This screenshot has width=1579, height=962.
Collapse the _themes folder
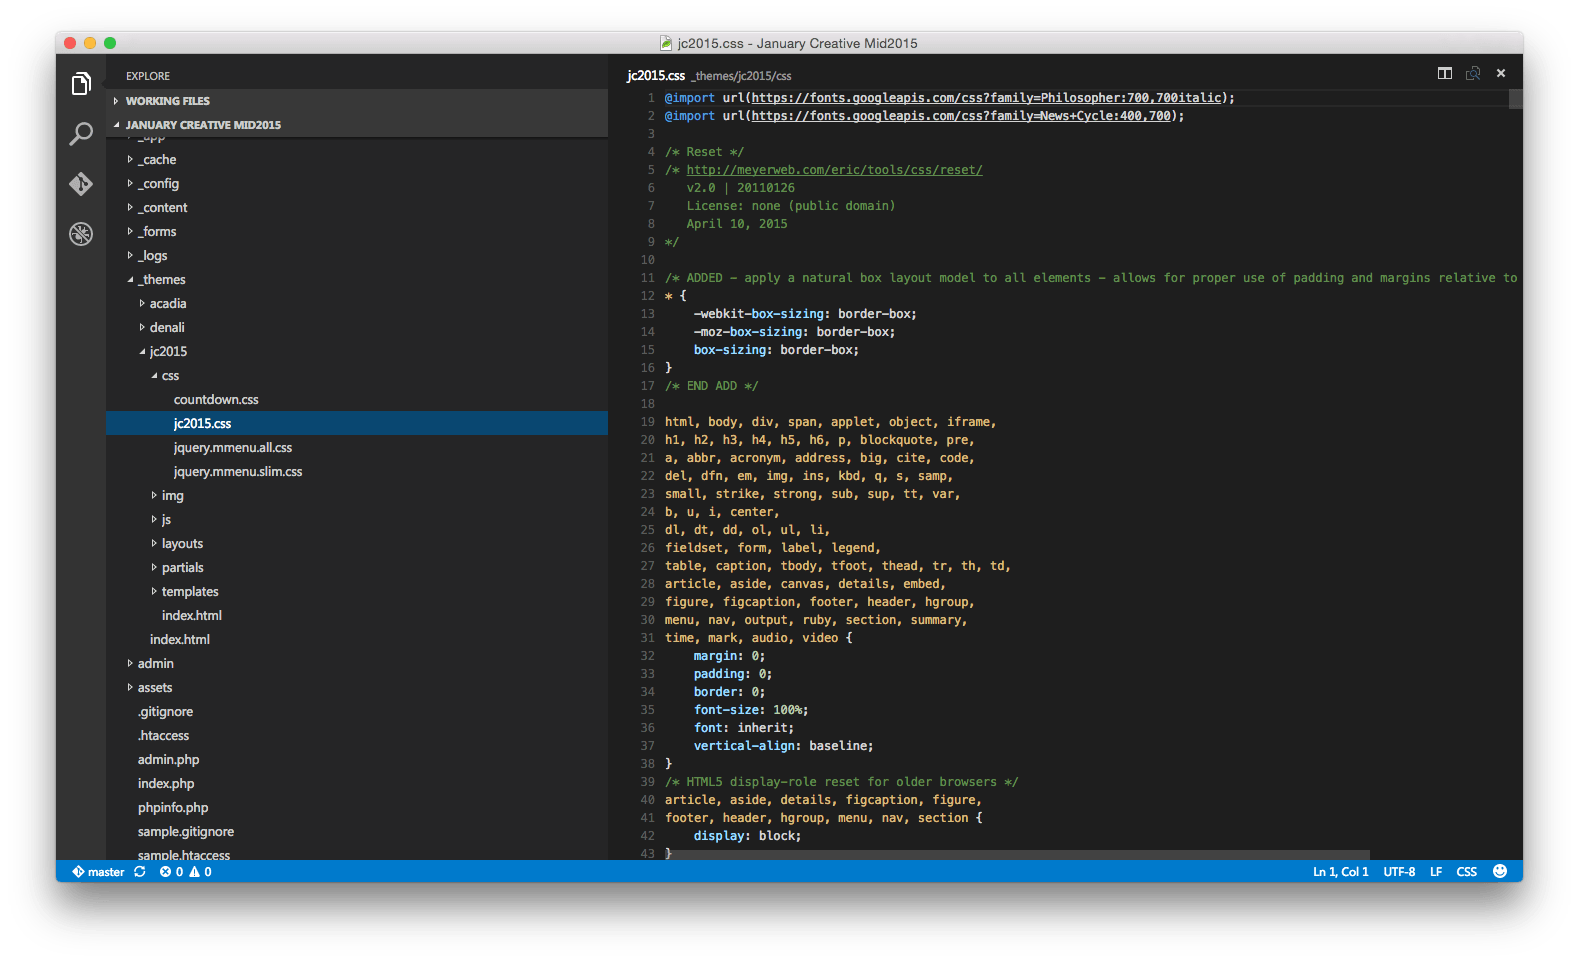tap(163, 280)
